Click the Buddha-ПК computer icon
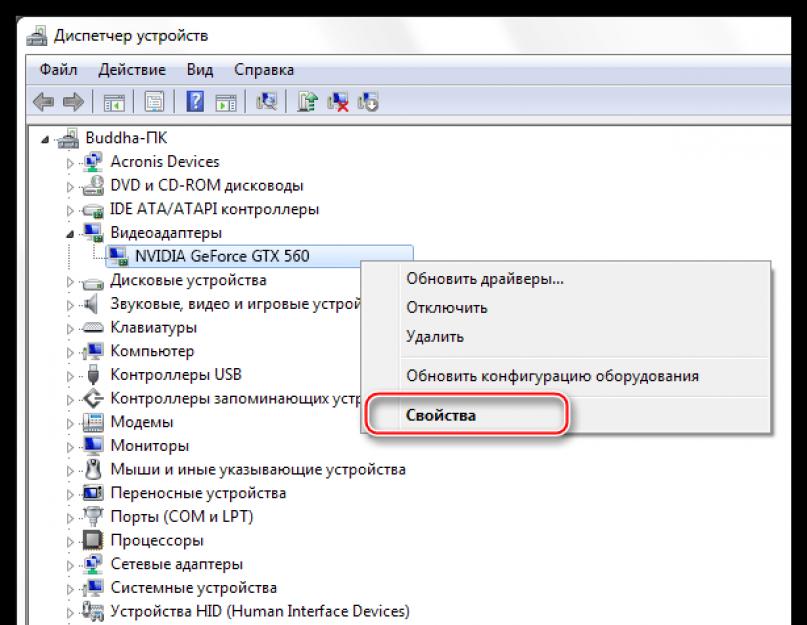 [x=68, y=138]
